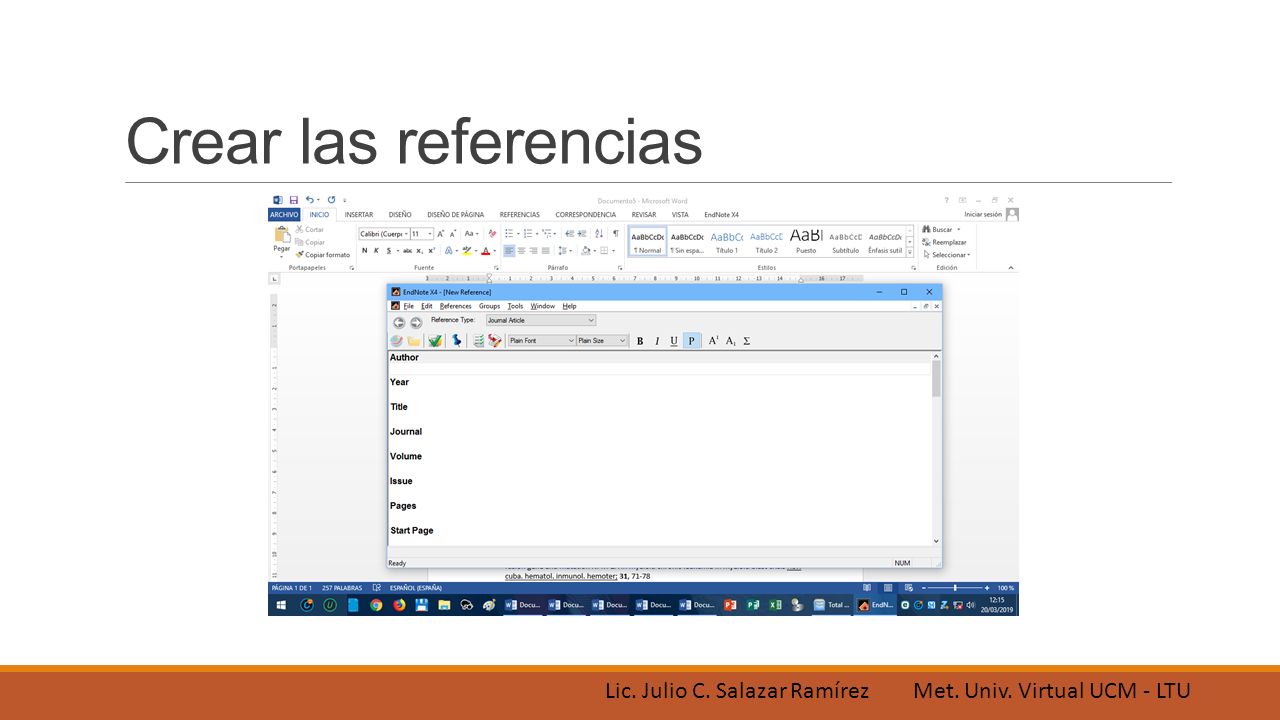Toggle the Plain text P button
This screenshot has height=720, width=1280.
(x=692, y=341)
